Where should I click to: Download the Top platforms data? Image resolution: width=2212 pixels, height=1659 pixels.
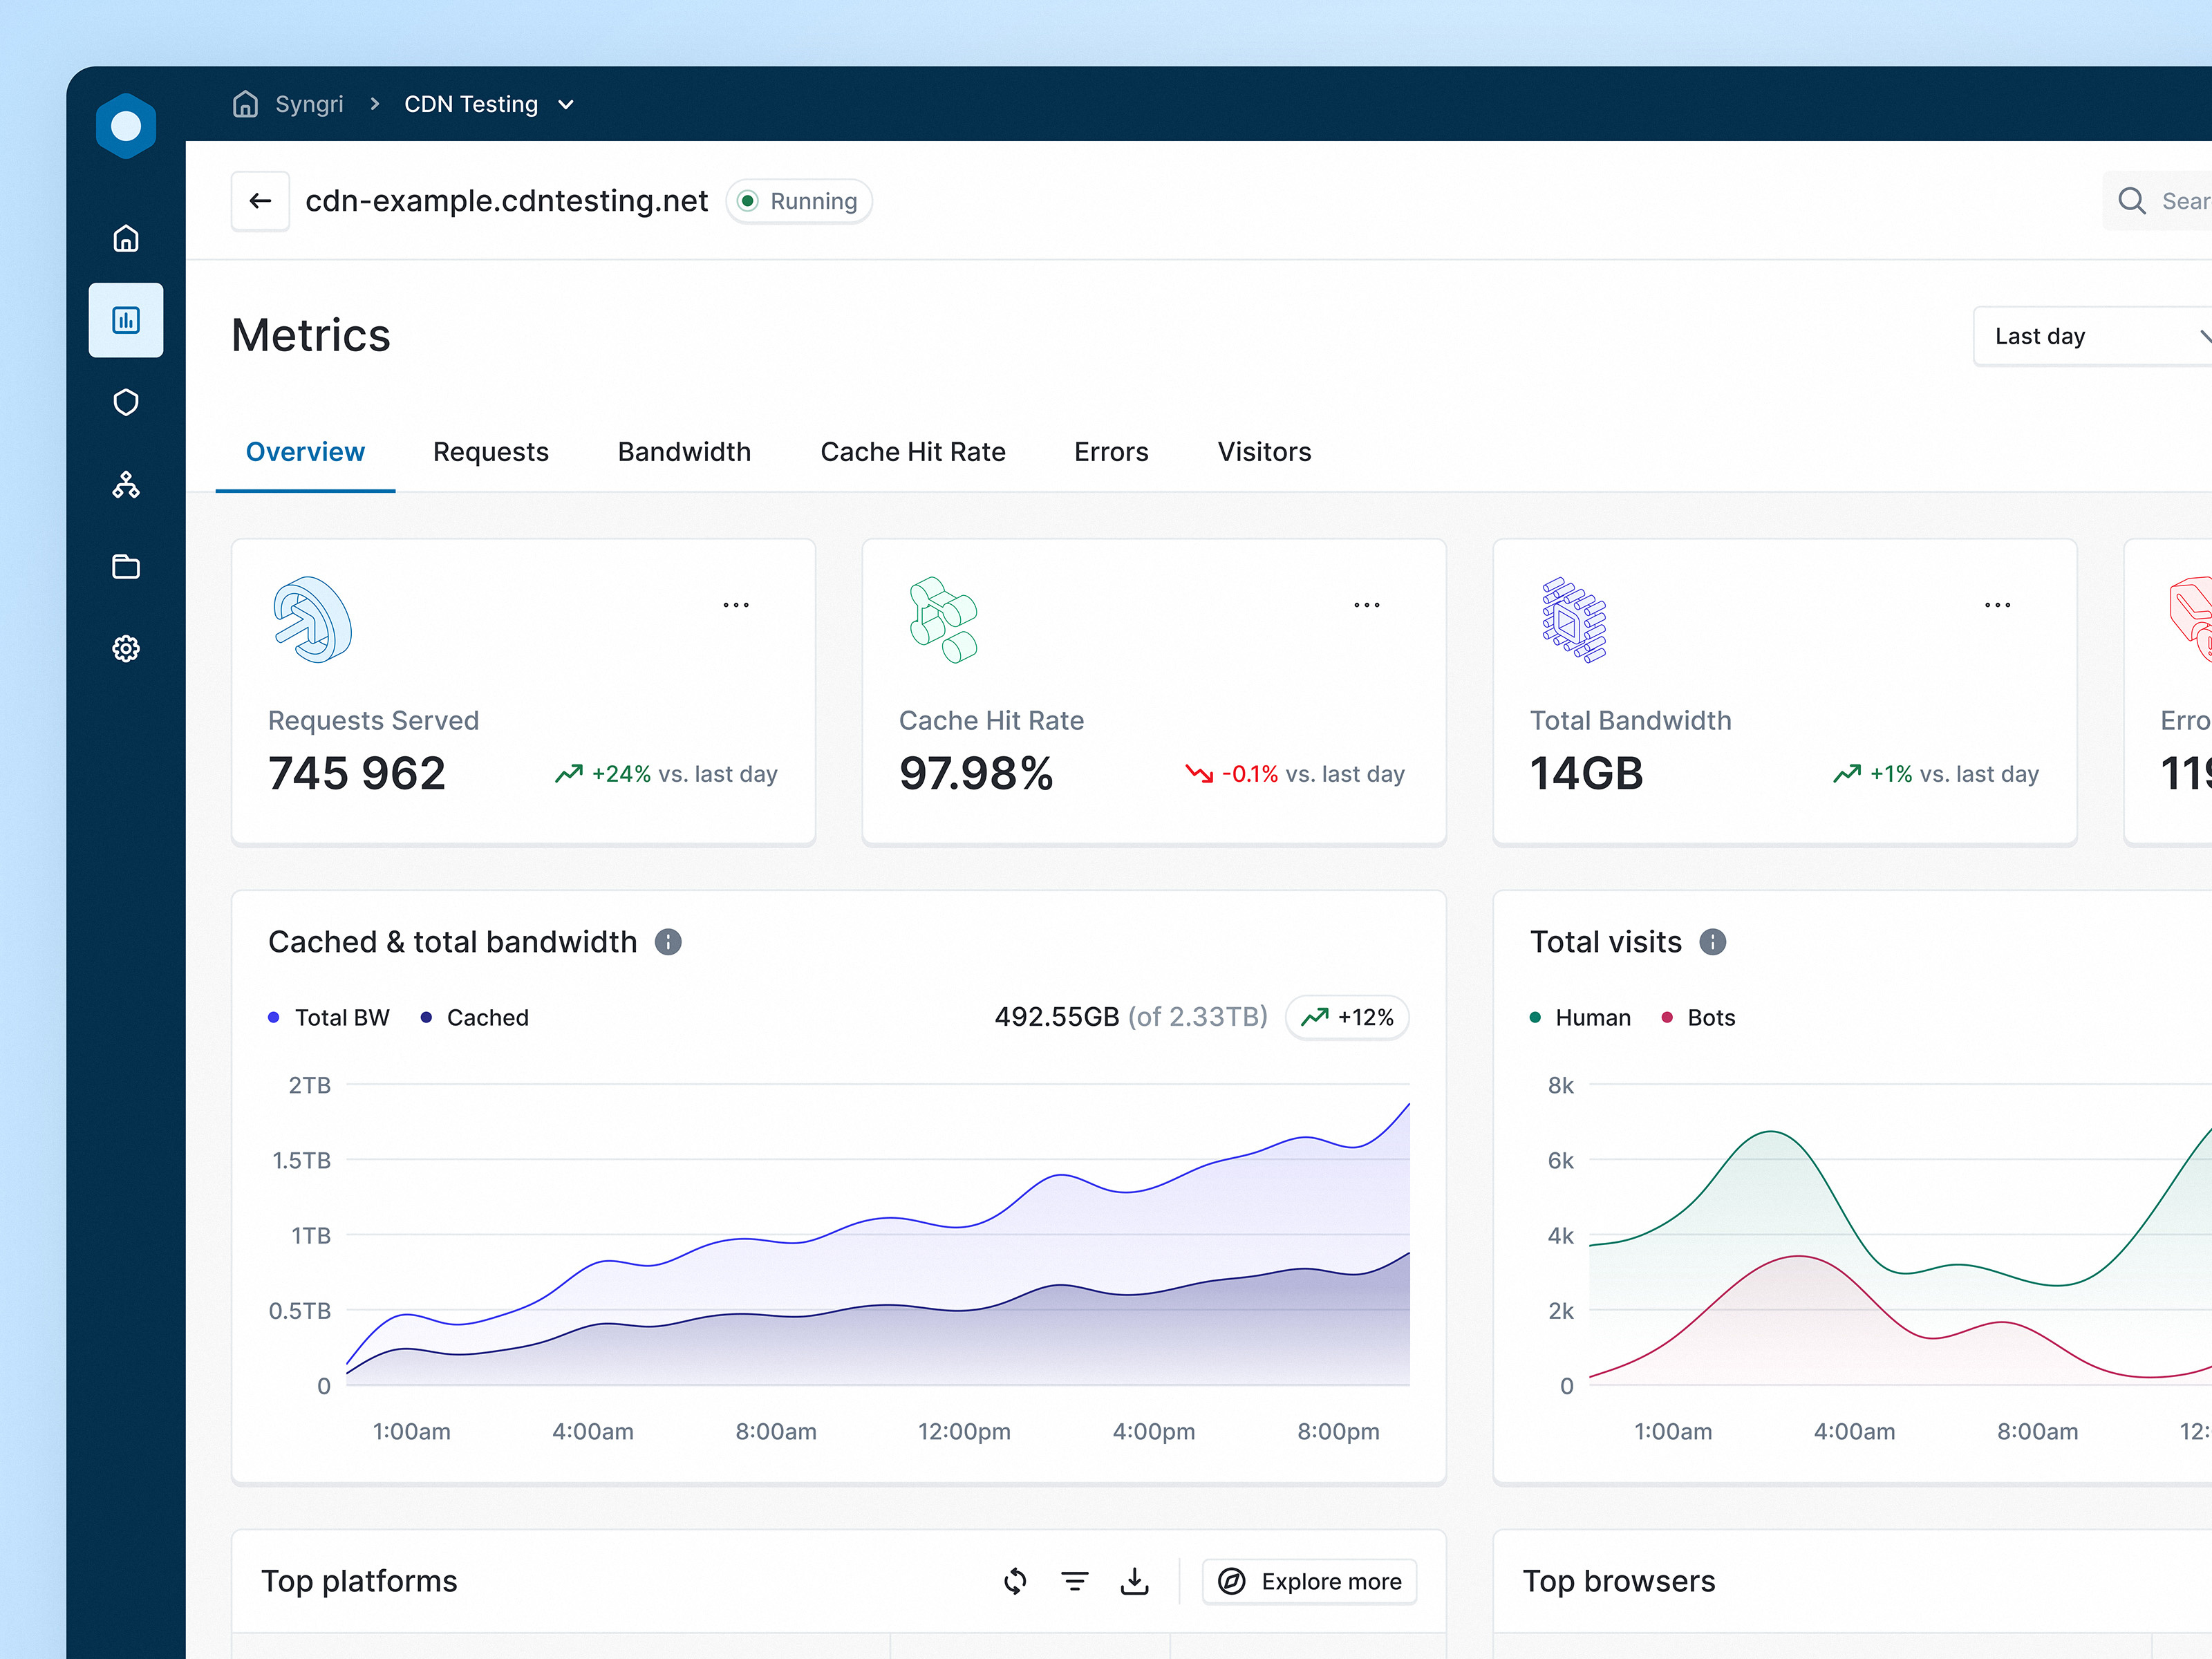click(x=1135, y=1581)
